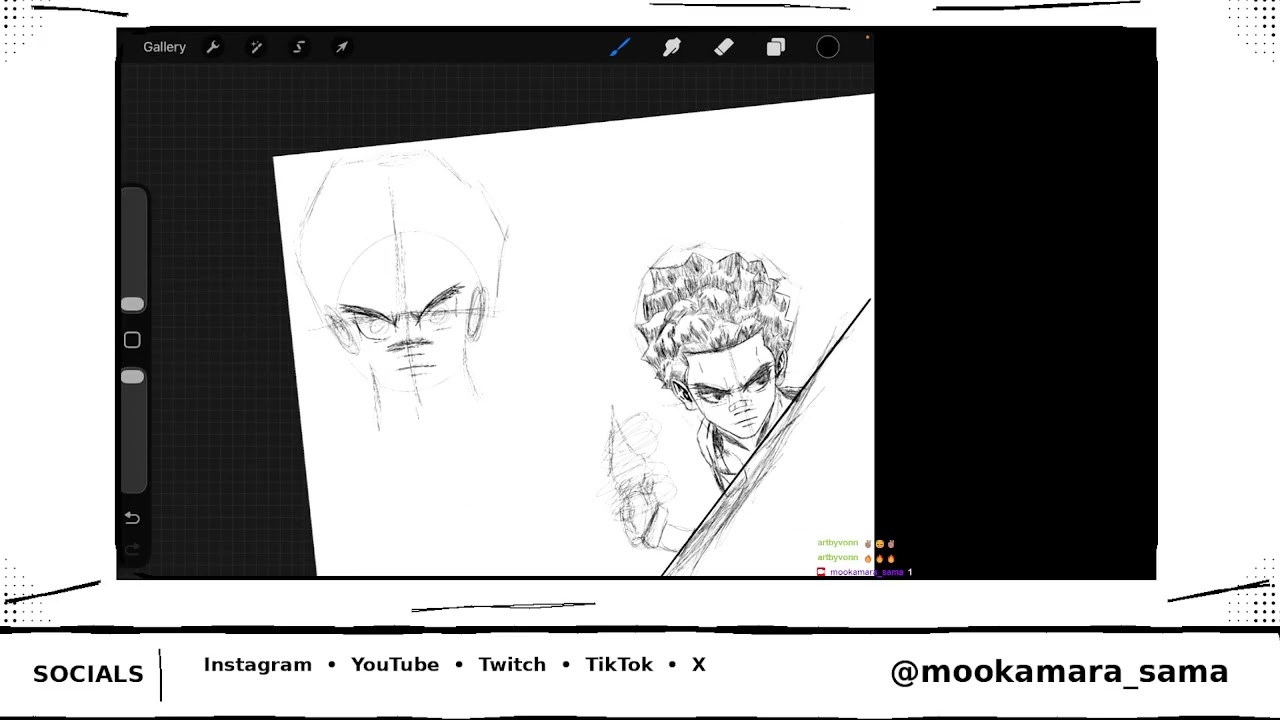Click the brush size slider handle

tap(133, 304)
